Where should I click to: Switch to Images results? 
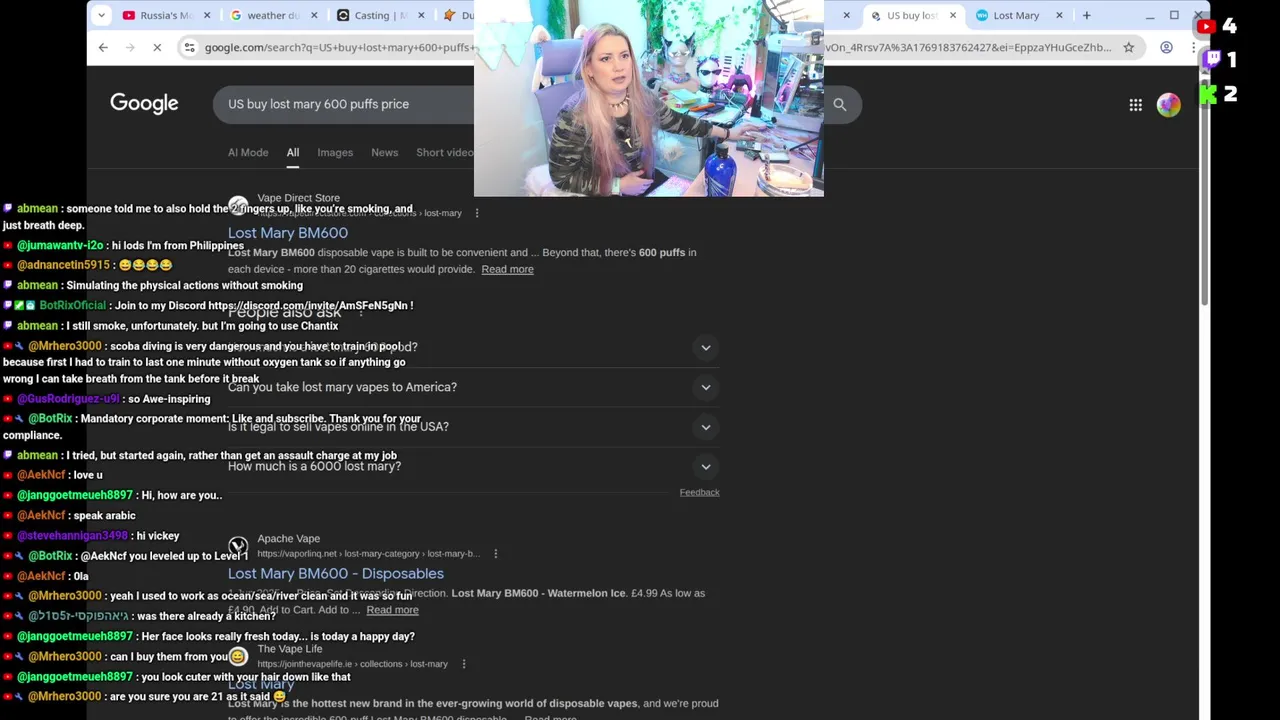335,153
